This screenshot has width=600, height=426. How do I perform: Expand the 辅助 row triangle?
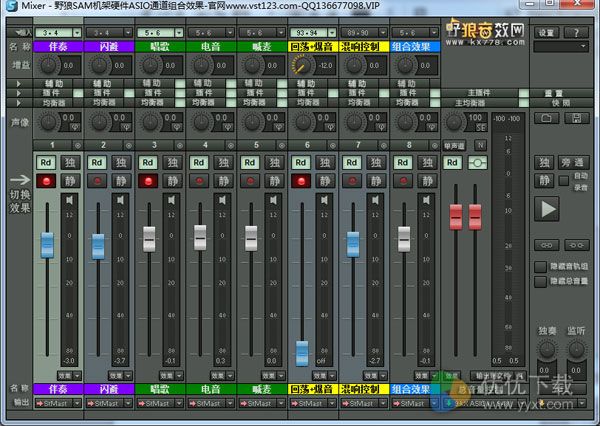(18, 83)
